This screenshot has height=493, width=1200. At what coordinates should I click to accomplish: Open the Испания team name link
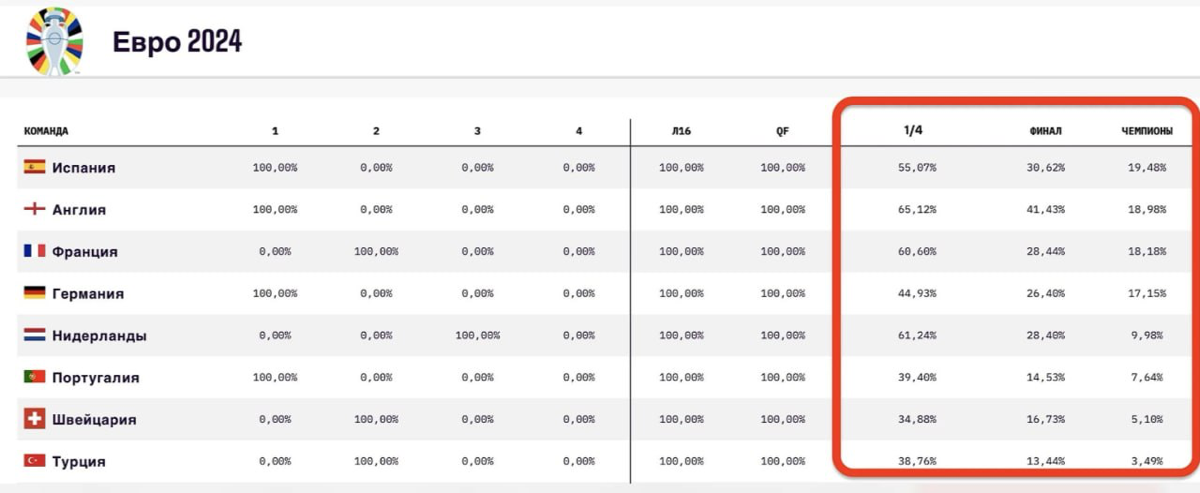pos(84,168)
